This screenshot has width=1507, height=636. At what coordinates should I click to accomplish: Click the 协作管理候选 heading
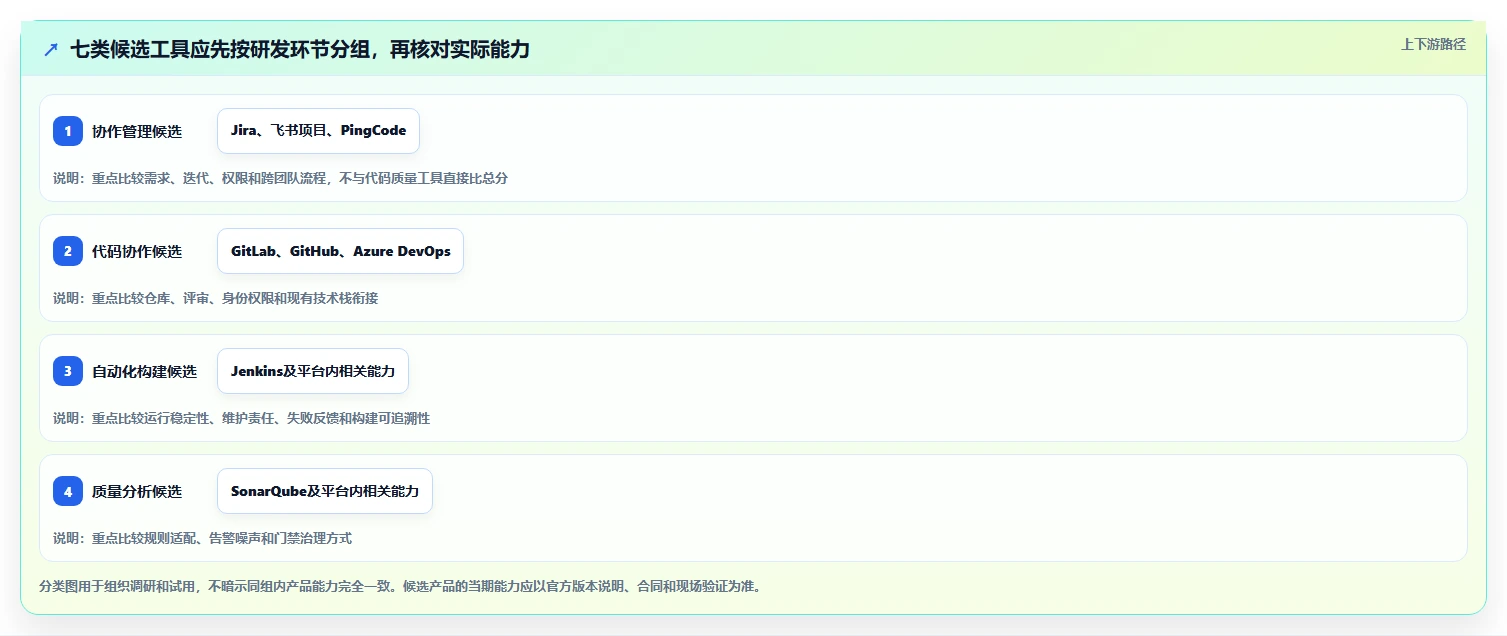137,131
